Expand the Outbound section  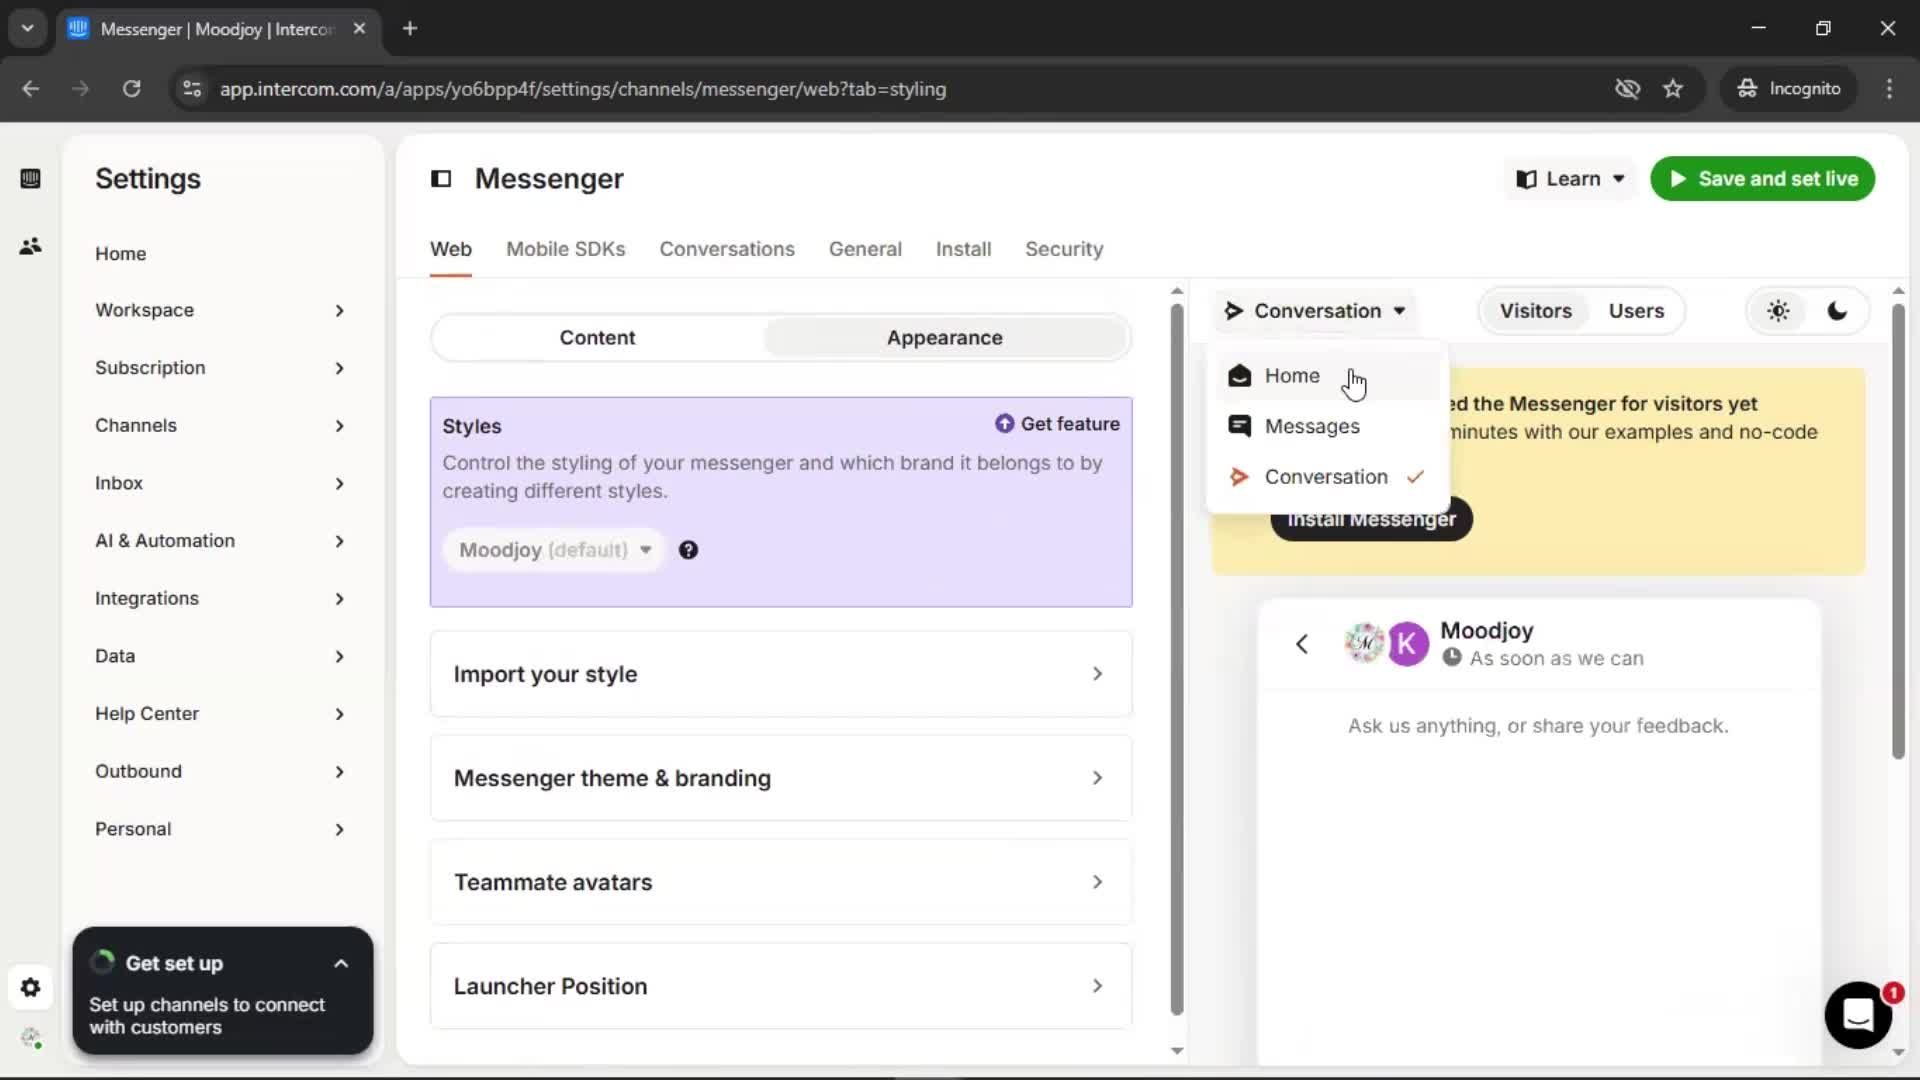coord(220,772)
